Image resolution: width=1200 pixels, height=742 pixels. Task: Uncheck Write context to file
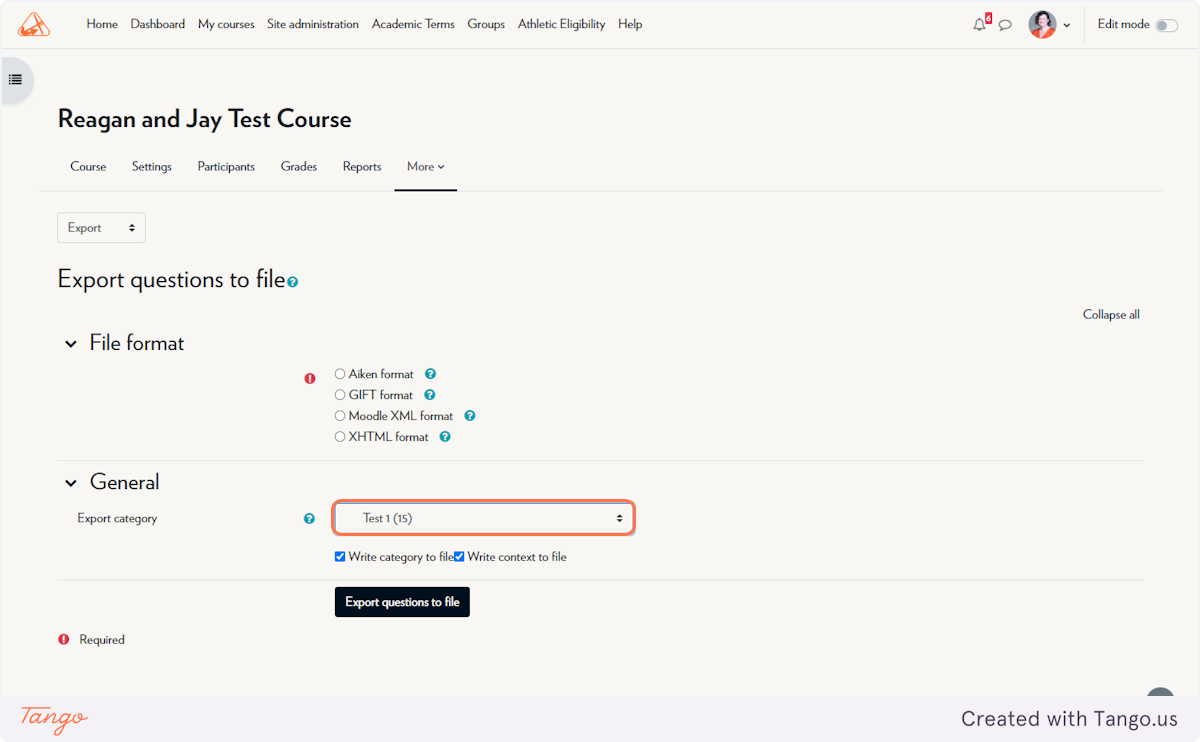[x=459, y=557]
